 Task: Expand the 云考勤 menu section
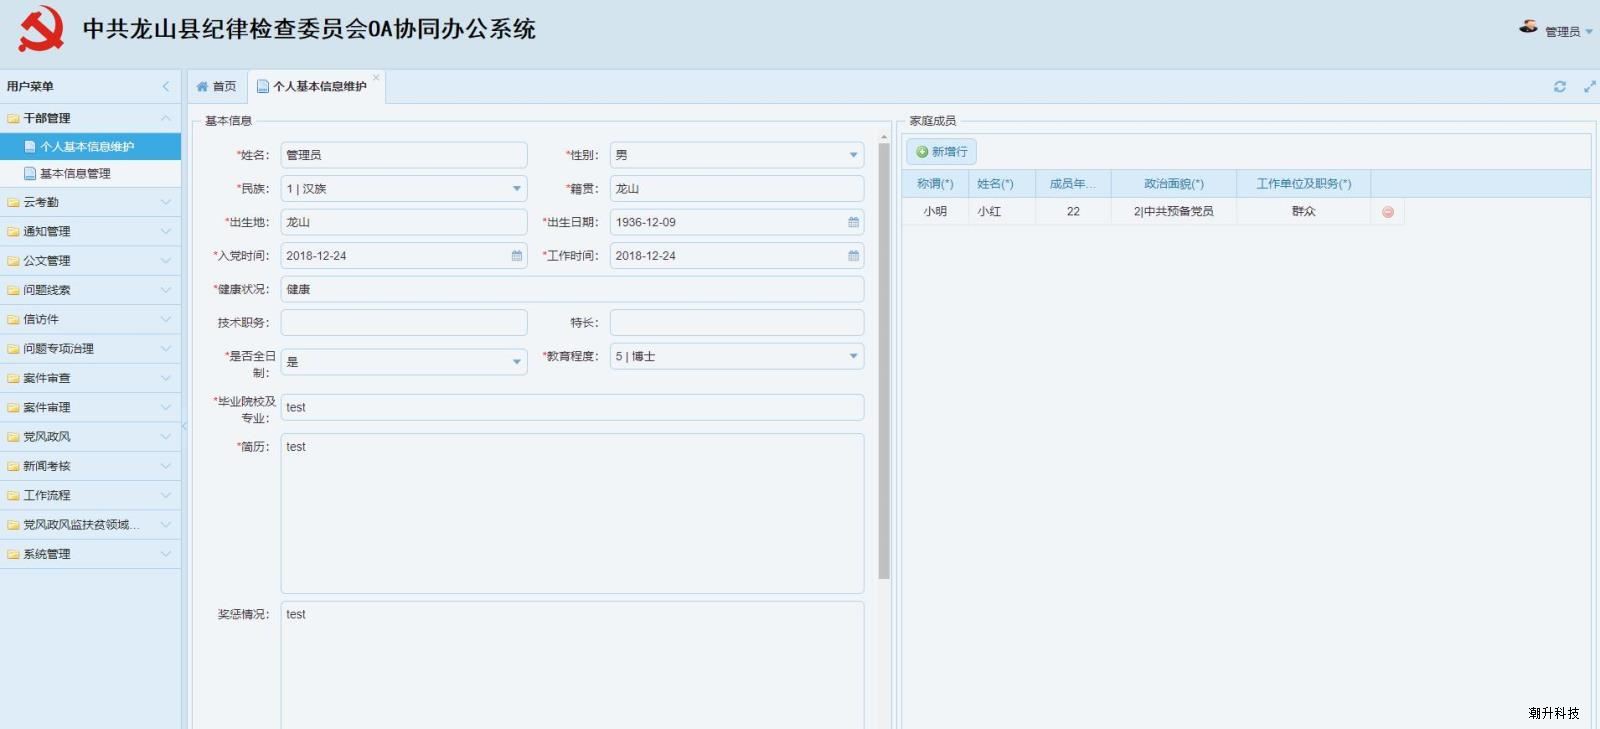pyautogui.click(x=166, y=202)
